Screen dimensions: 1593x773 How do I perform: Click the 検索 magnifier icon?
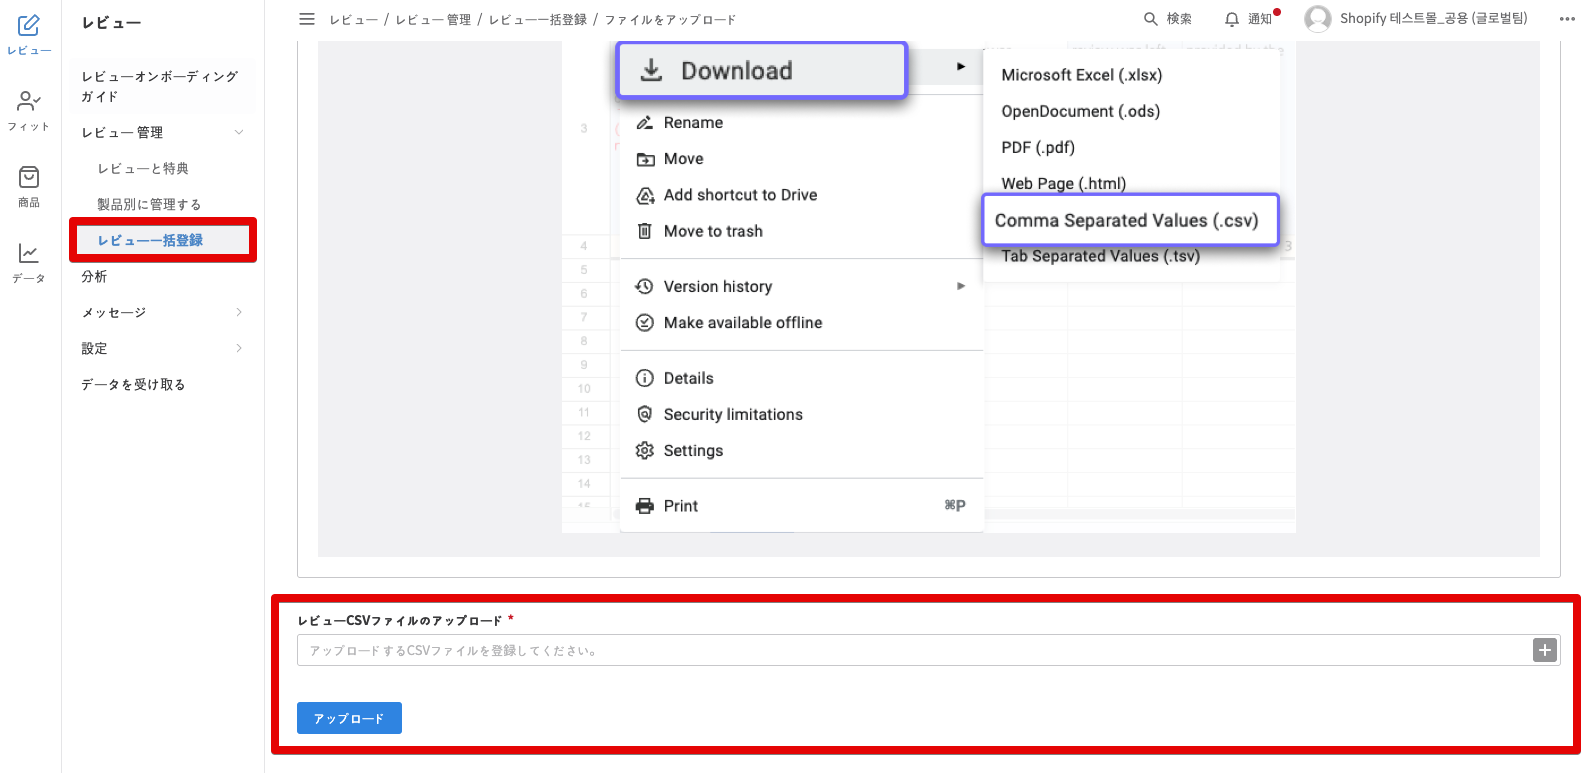coord(1151,19)
